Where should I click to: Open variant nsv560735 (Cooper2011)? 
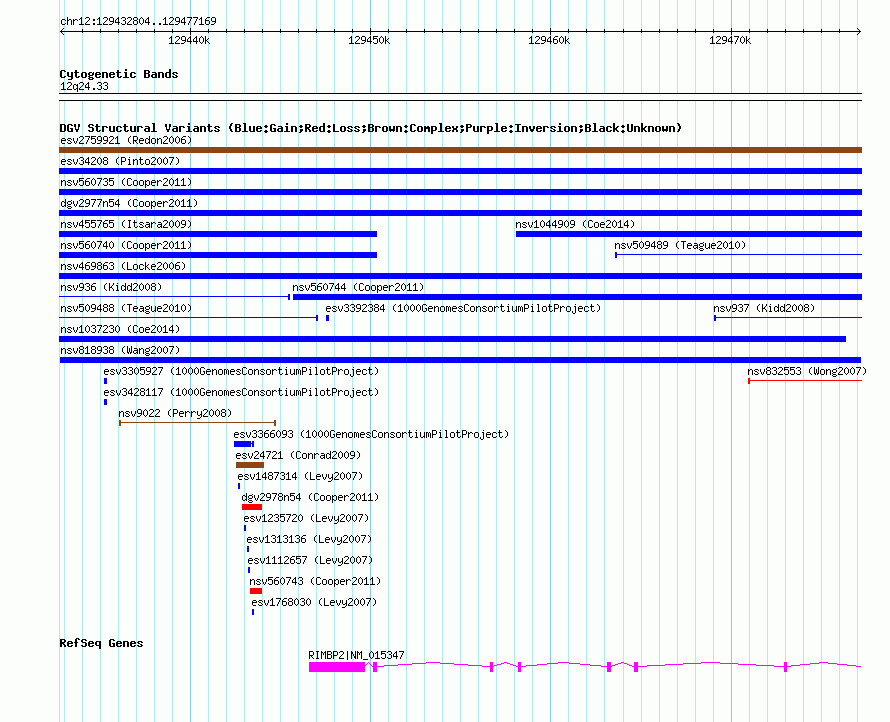[126, 182]
